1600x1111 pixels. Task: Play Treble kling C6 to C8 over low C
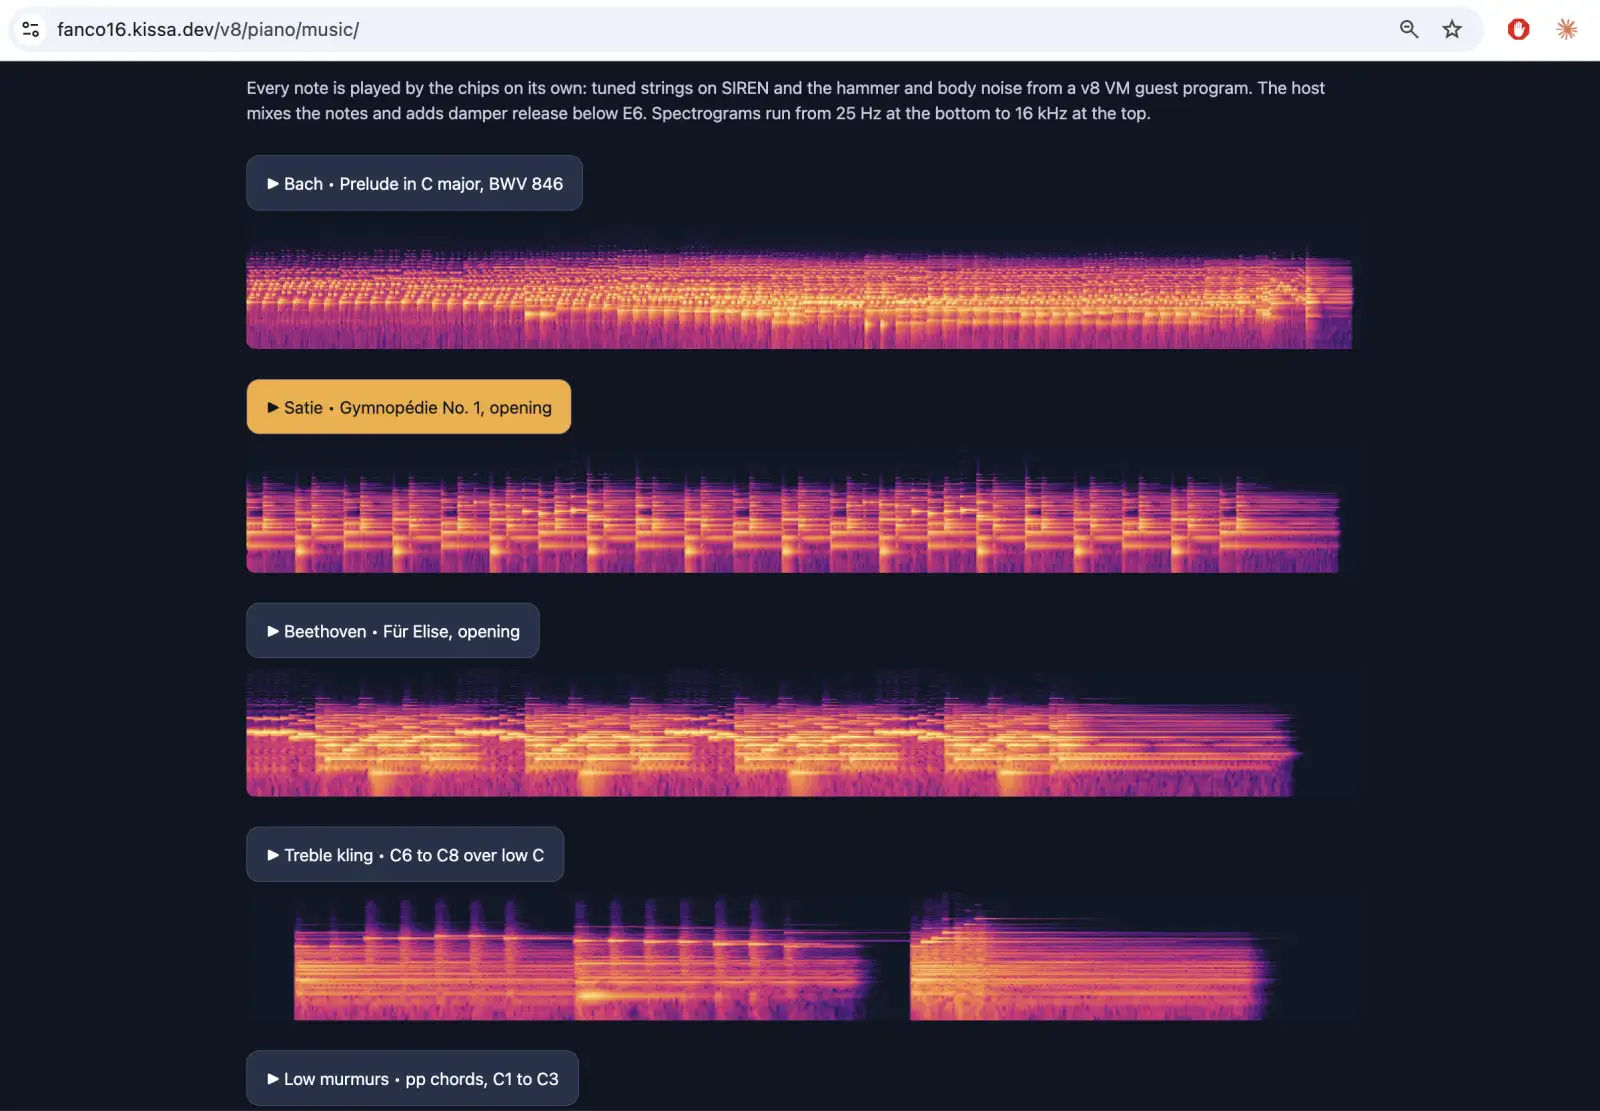pyautogui.click(x=405, y=855)
